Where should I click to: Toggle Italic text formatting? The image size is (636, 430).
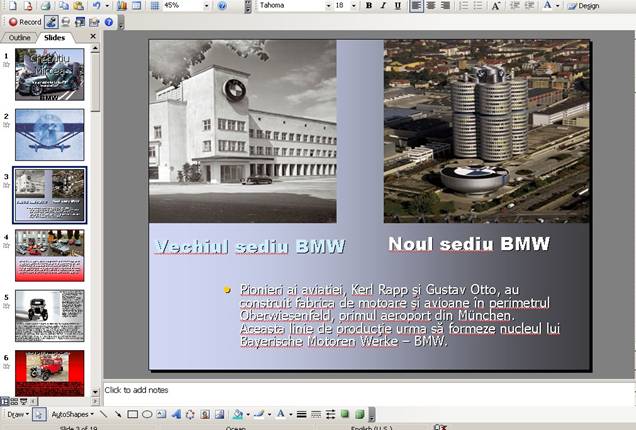pyautogui.click(x=383, y=6)
